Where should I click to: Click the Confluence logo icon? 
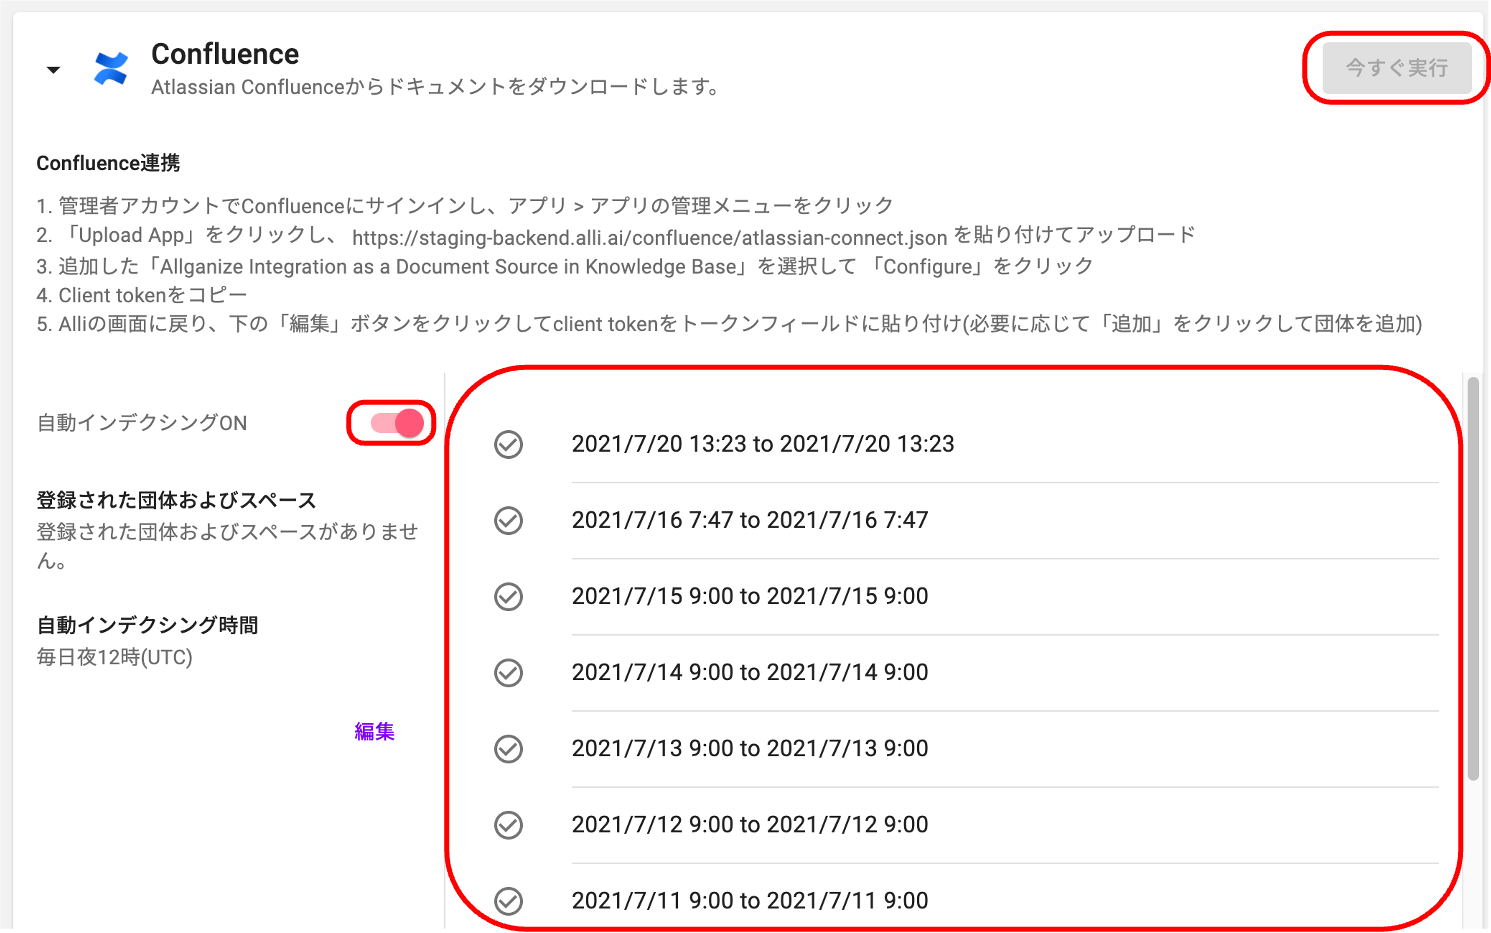(111, 69)
